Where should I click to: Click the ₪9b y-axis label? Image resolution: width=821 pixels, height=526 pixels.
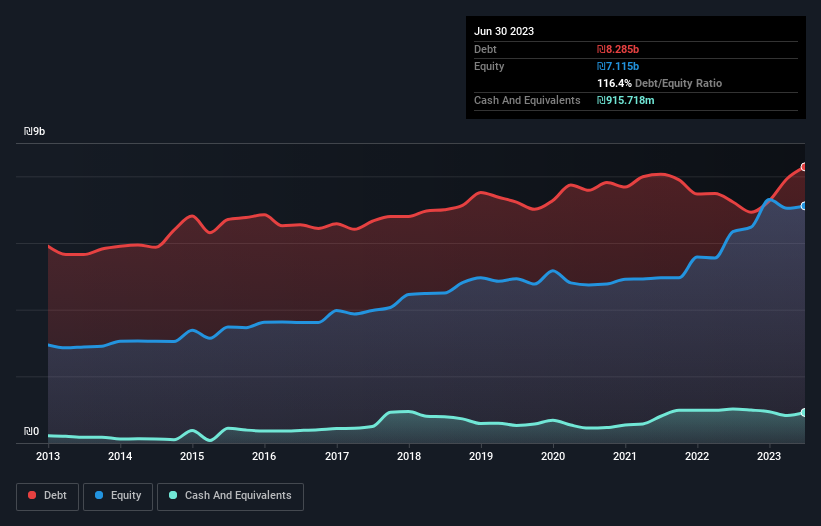tap(35, 131)
